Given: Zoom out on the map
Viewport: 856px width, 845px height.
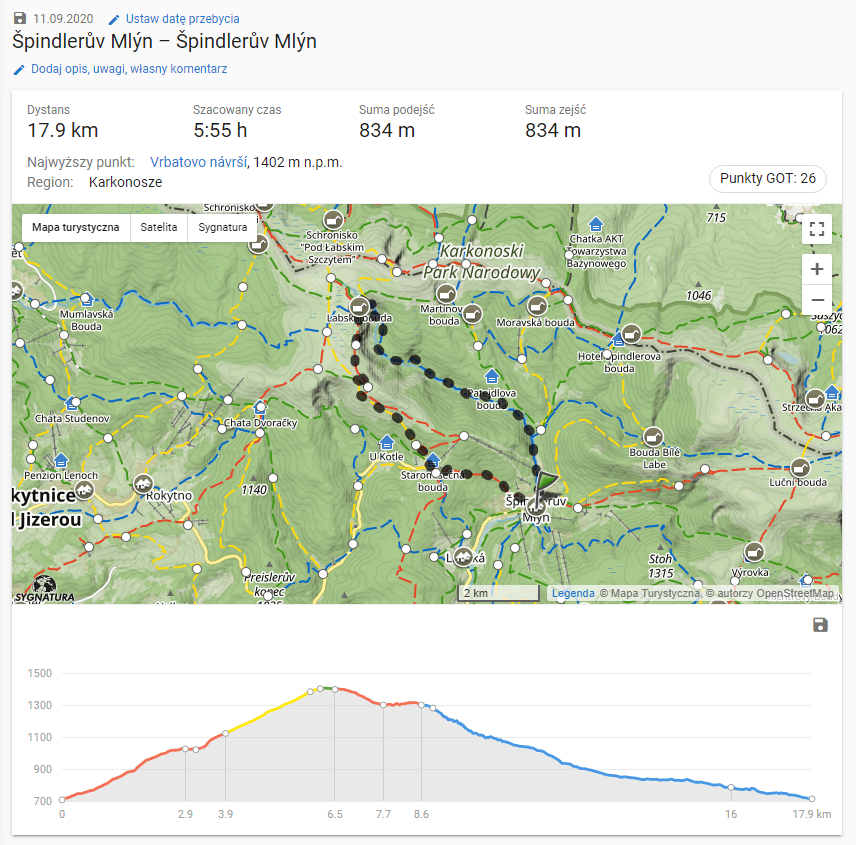Looking at the screenshot, I should 817,299.
